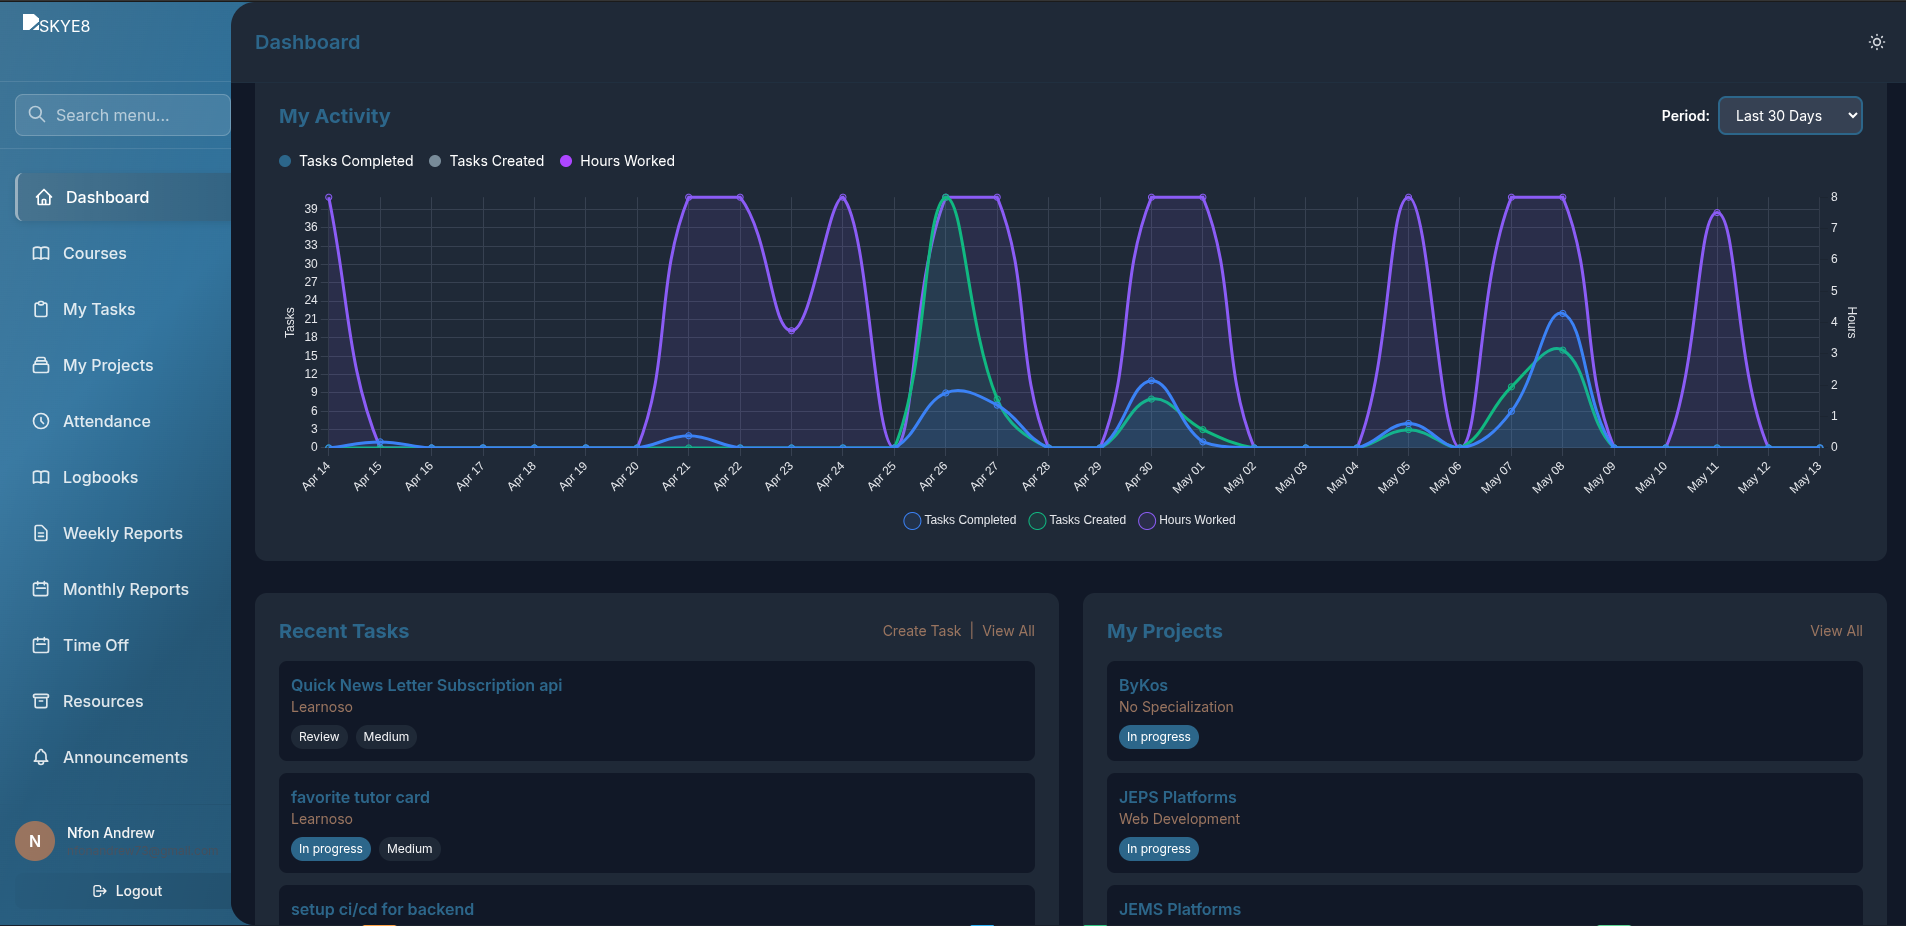1906x926 pixels.
Task: Click the Courses book icon
Action: coord(41,253)
